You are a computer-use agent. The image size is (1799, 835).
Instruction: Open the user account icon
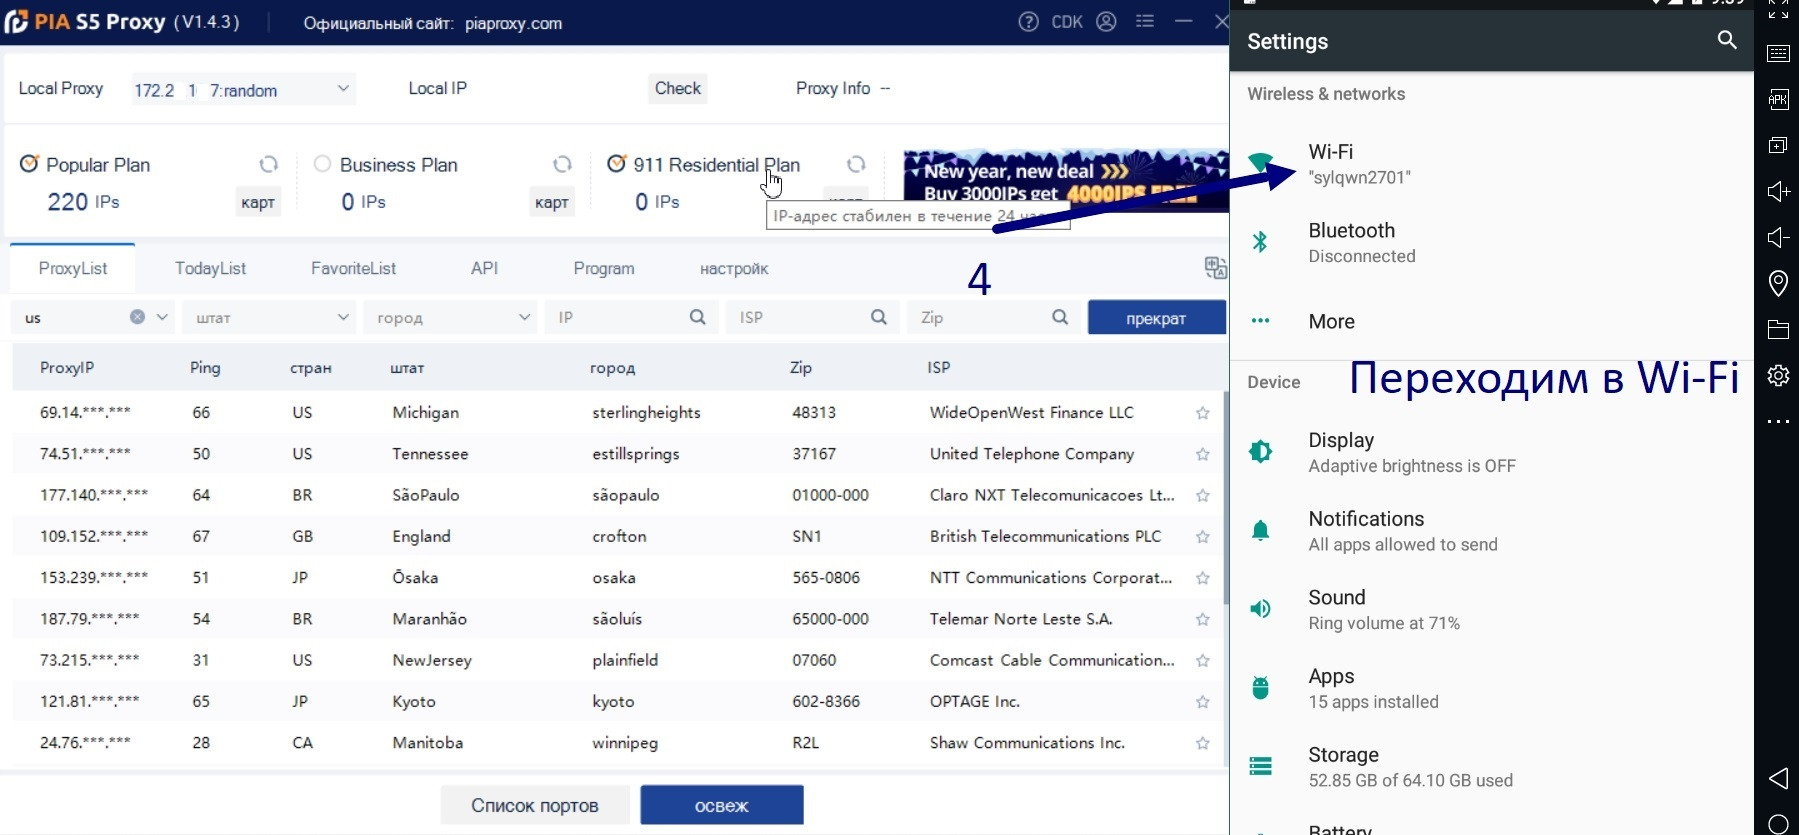pos(1106,22)
